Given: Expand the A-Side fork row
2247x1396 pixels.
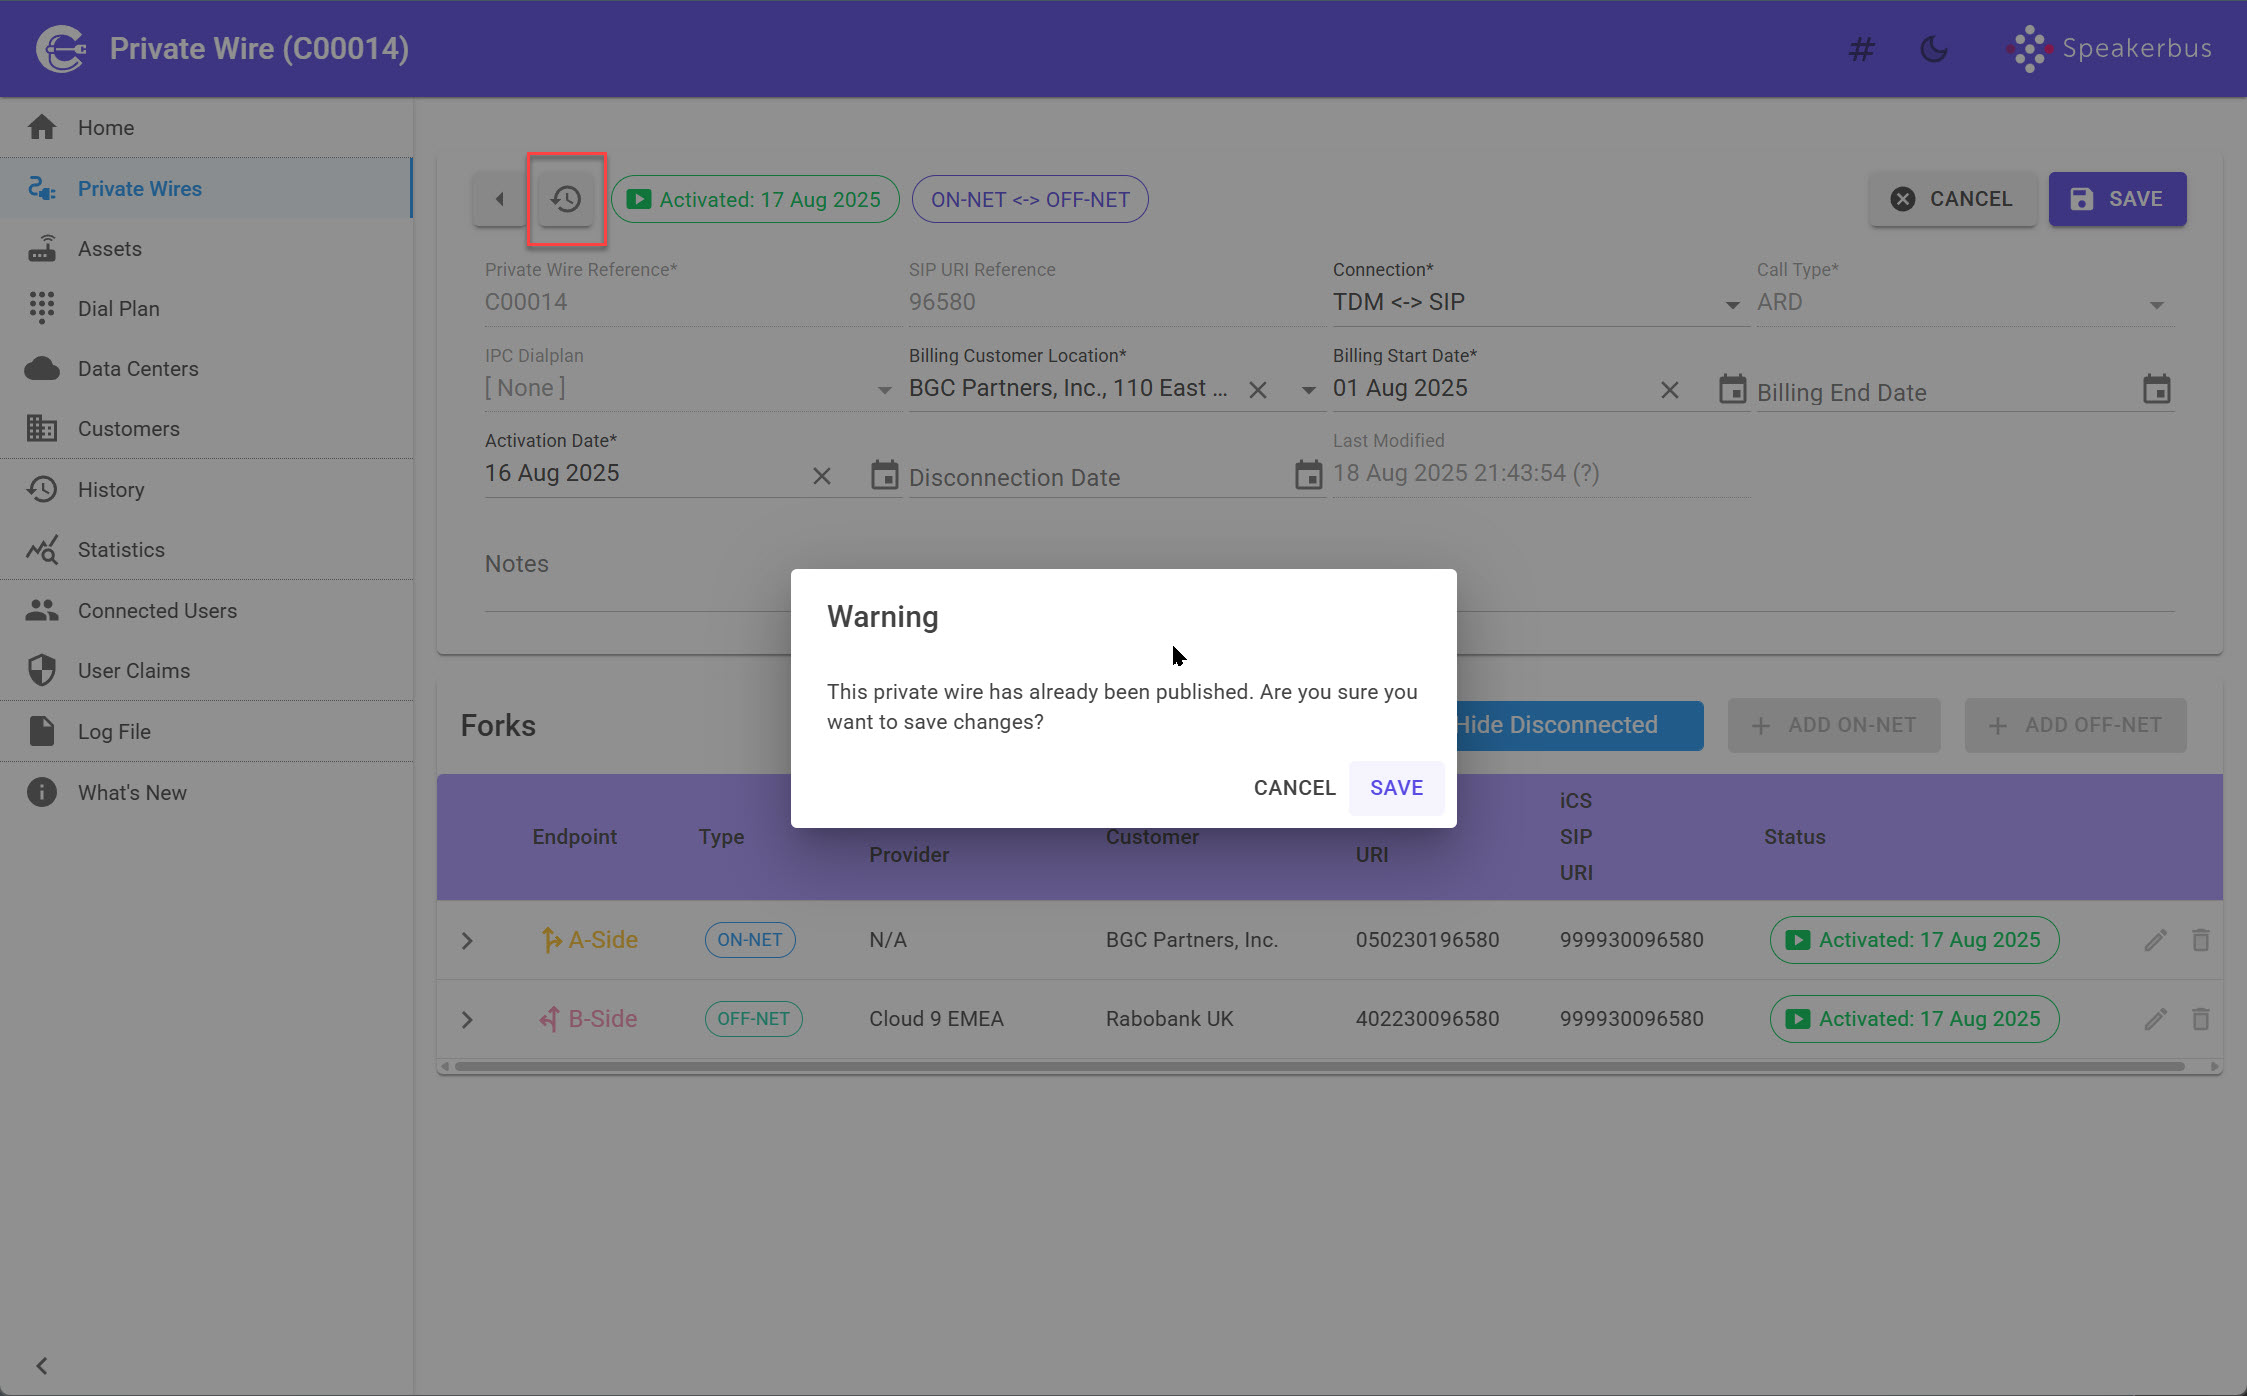Looking at the screenshot, I should pyautogui.click(x=466, y=940).
